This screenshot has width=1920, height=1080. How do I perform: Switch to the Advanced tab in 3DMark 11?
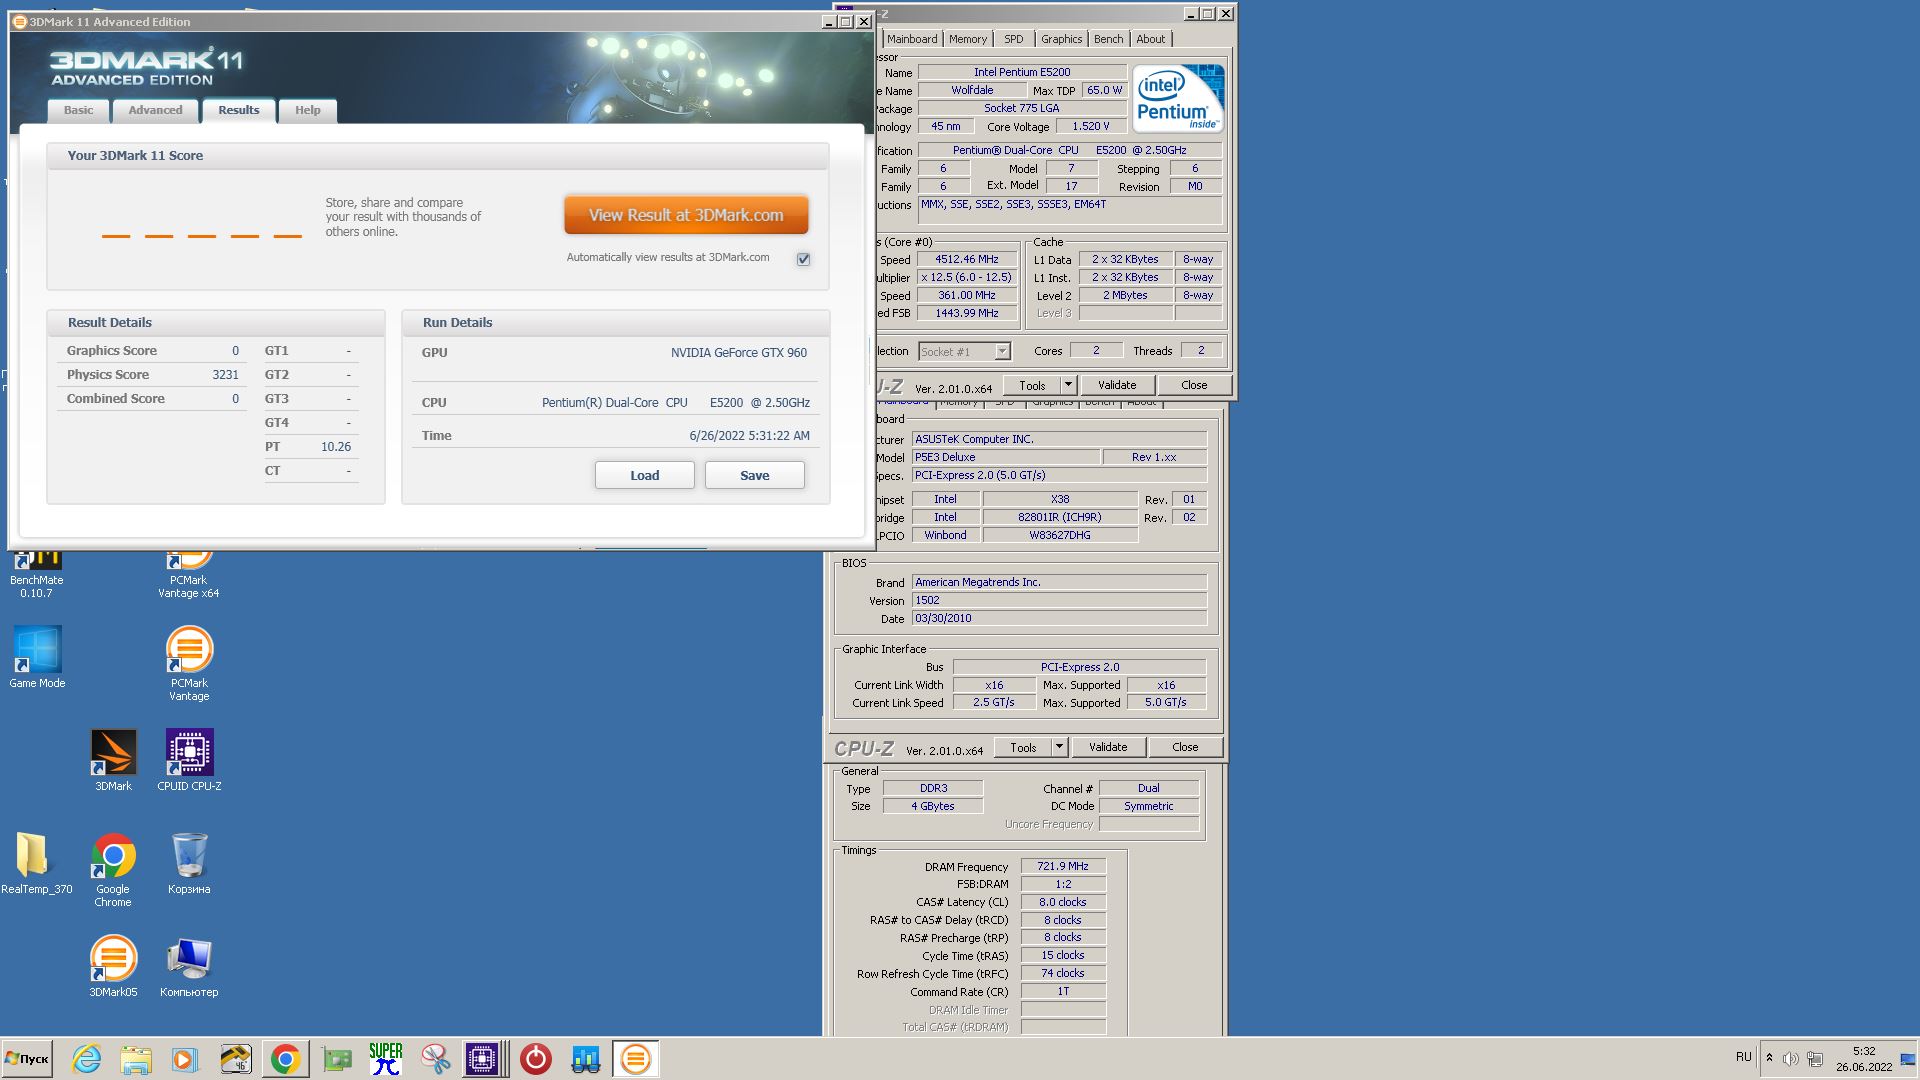(155, 110)
